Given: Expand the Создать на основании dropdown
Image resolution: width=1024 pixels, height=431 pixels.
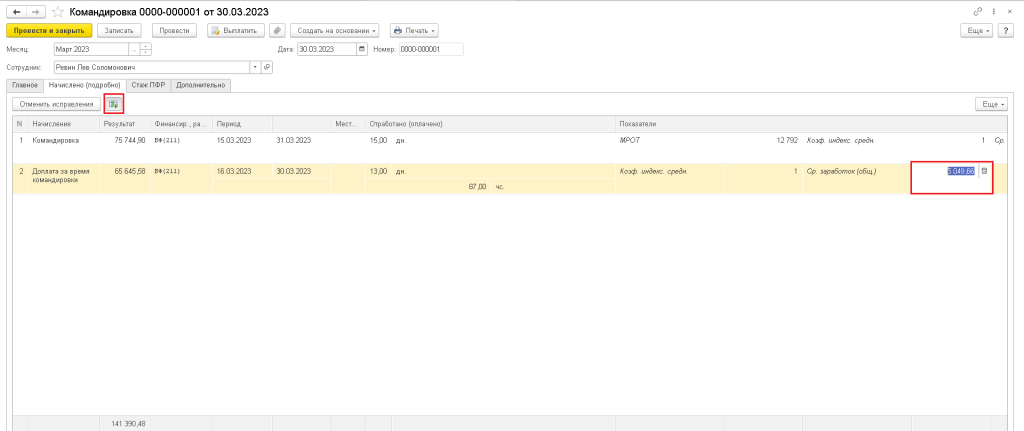Looking at the screenshot, I should (x=336, y=31).
